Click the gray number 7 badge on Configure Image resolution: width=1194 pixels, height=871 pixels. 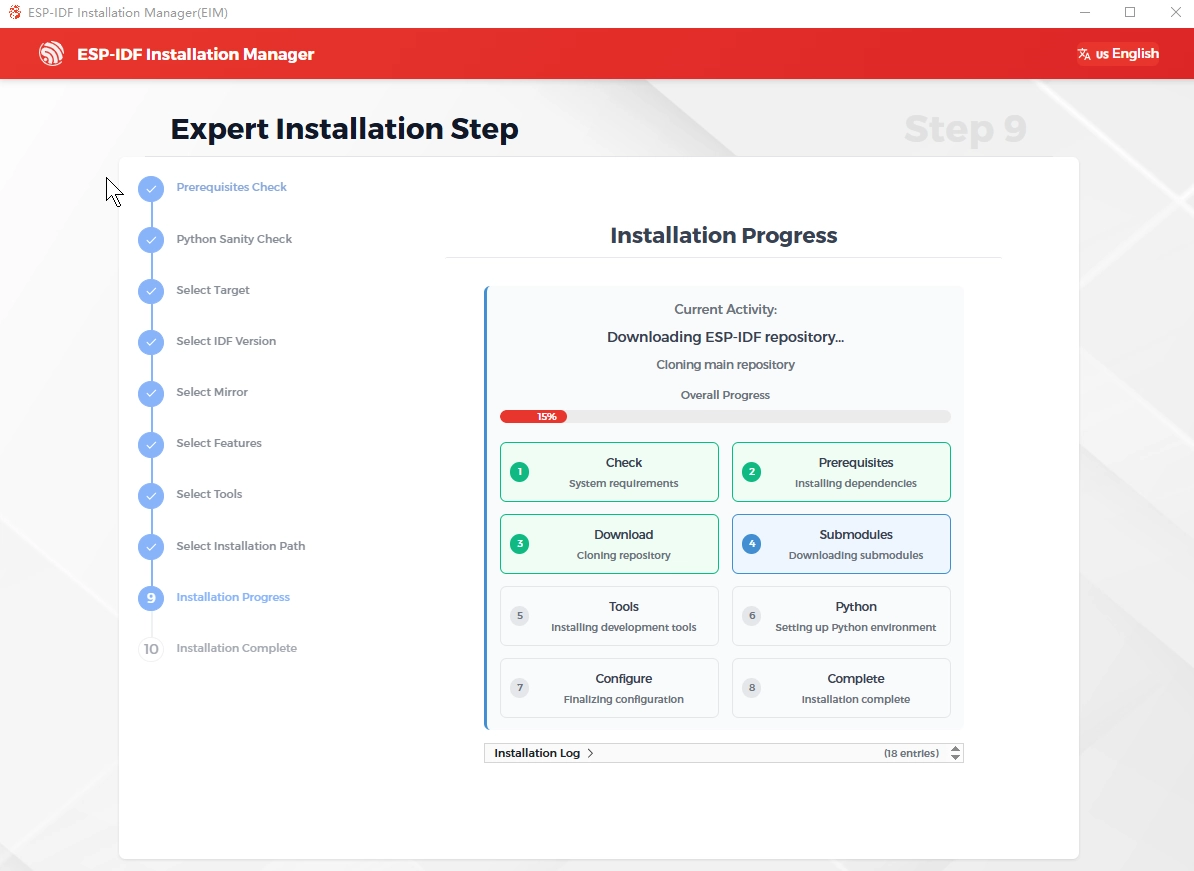point(520,688)
